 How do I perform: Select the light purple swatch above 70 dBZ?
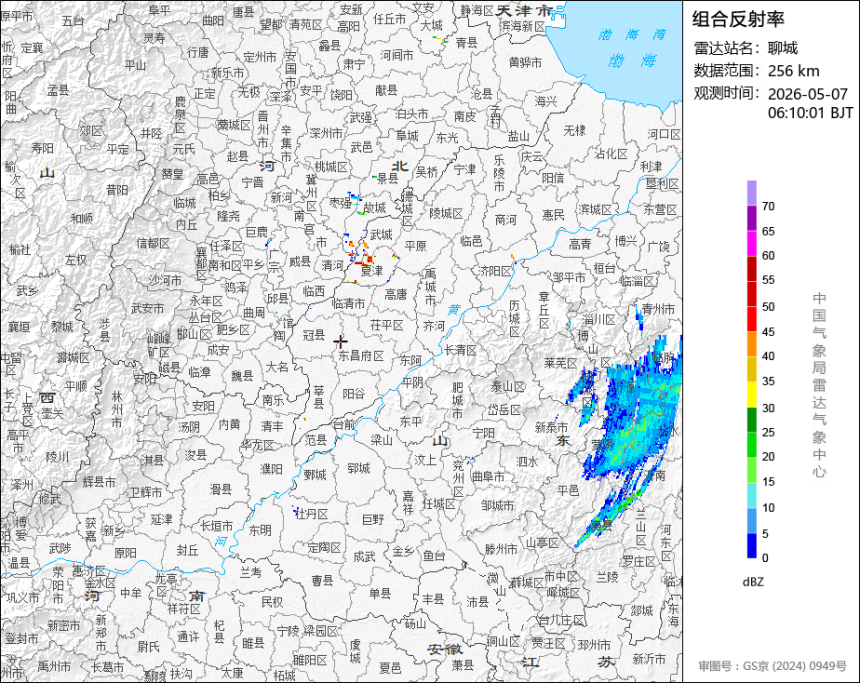tap(751, 193)
